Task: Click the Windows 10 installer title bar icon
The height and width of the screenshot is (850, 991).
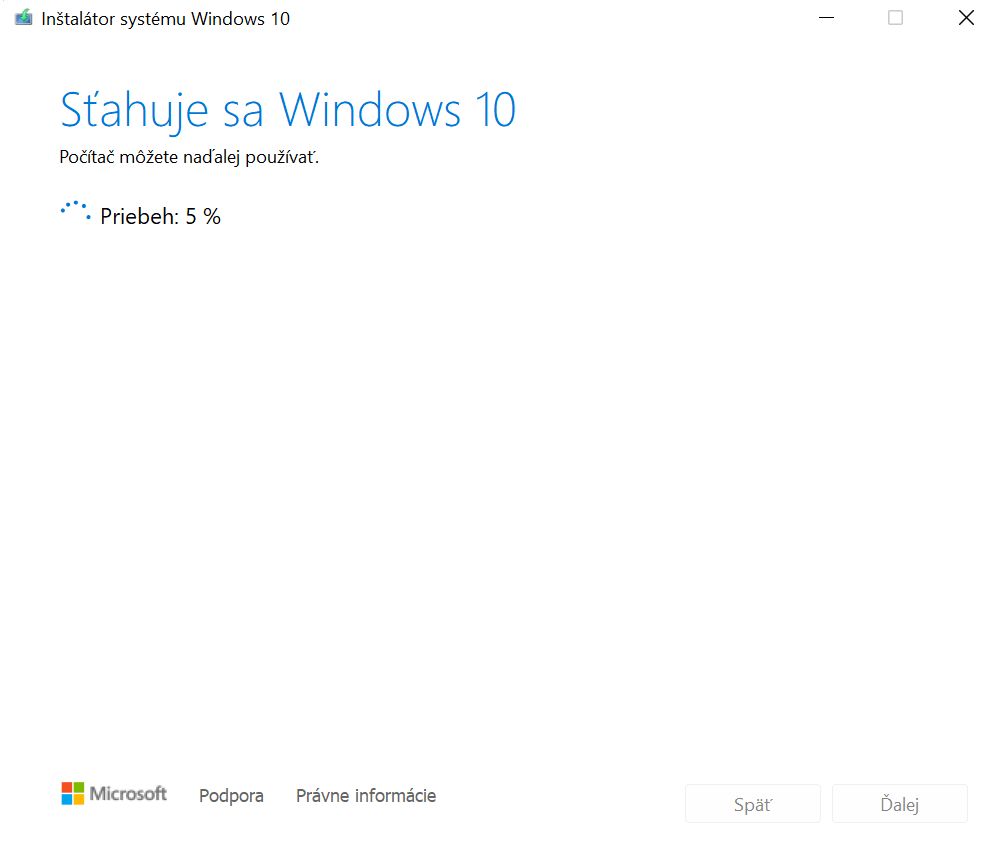Action: [23, 18]
